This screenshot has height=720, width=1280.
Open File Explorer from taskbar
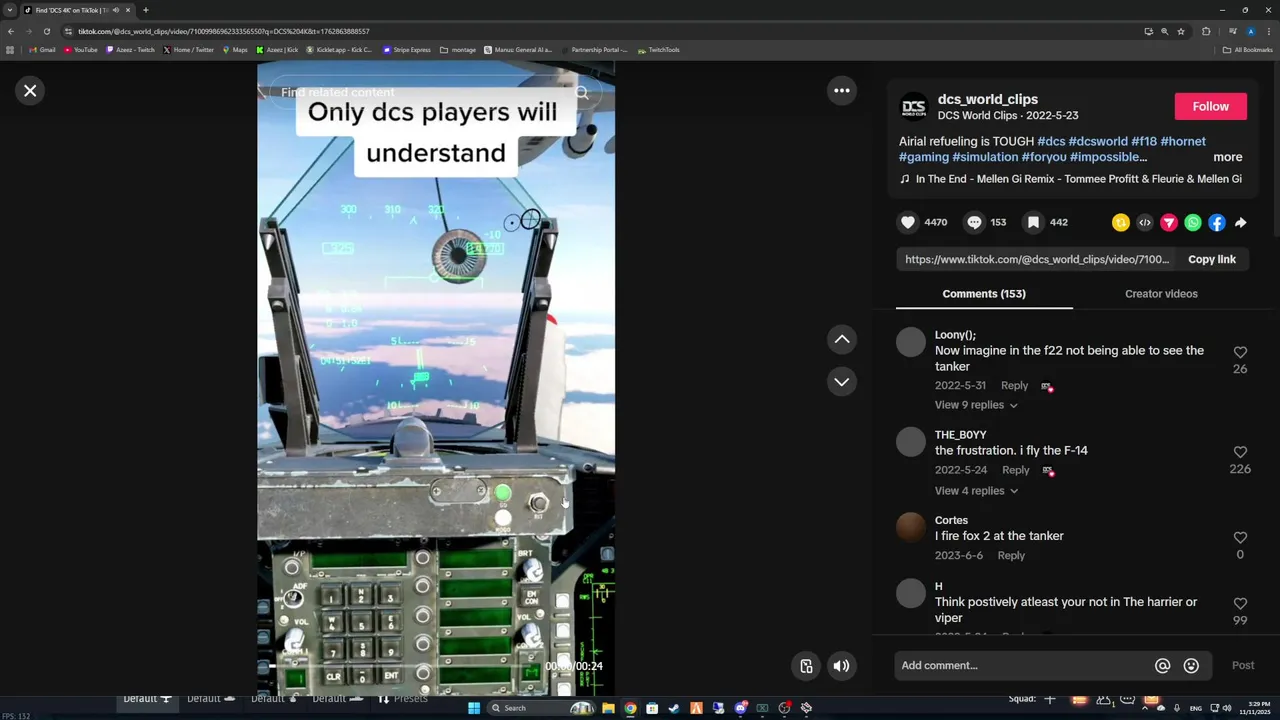tap(608, 708)
